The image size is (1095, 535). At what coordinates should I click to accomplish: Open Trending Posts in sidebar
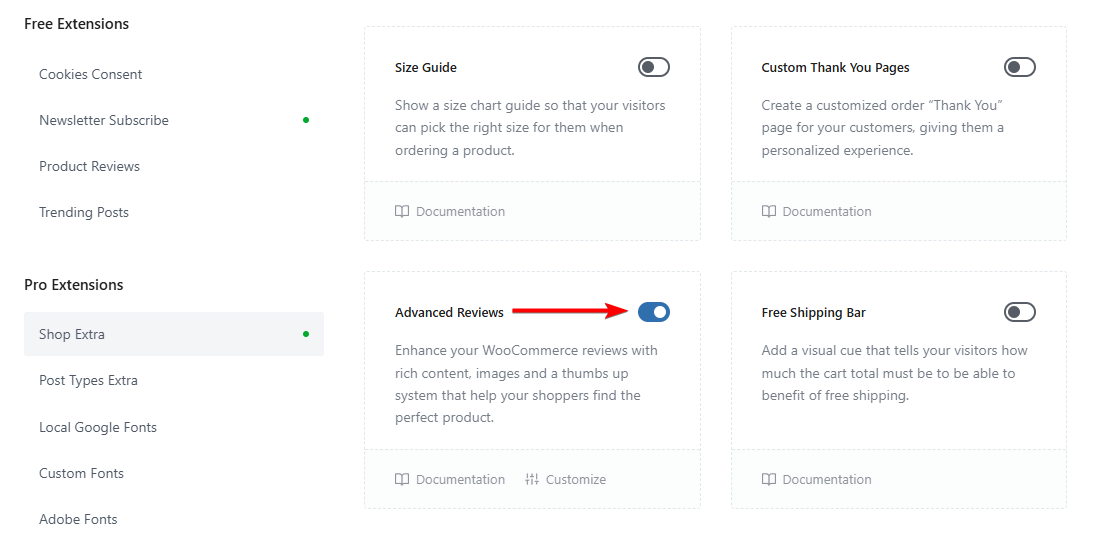(84, 212)
